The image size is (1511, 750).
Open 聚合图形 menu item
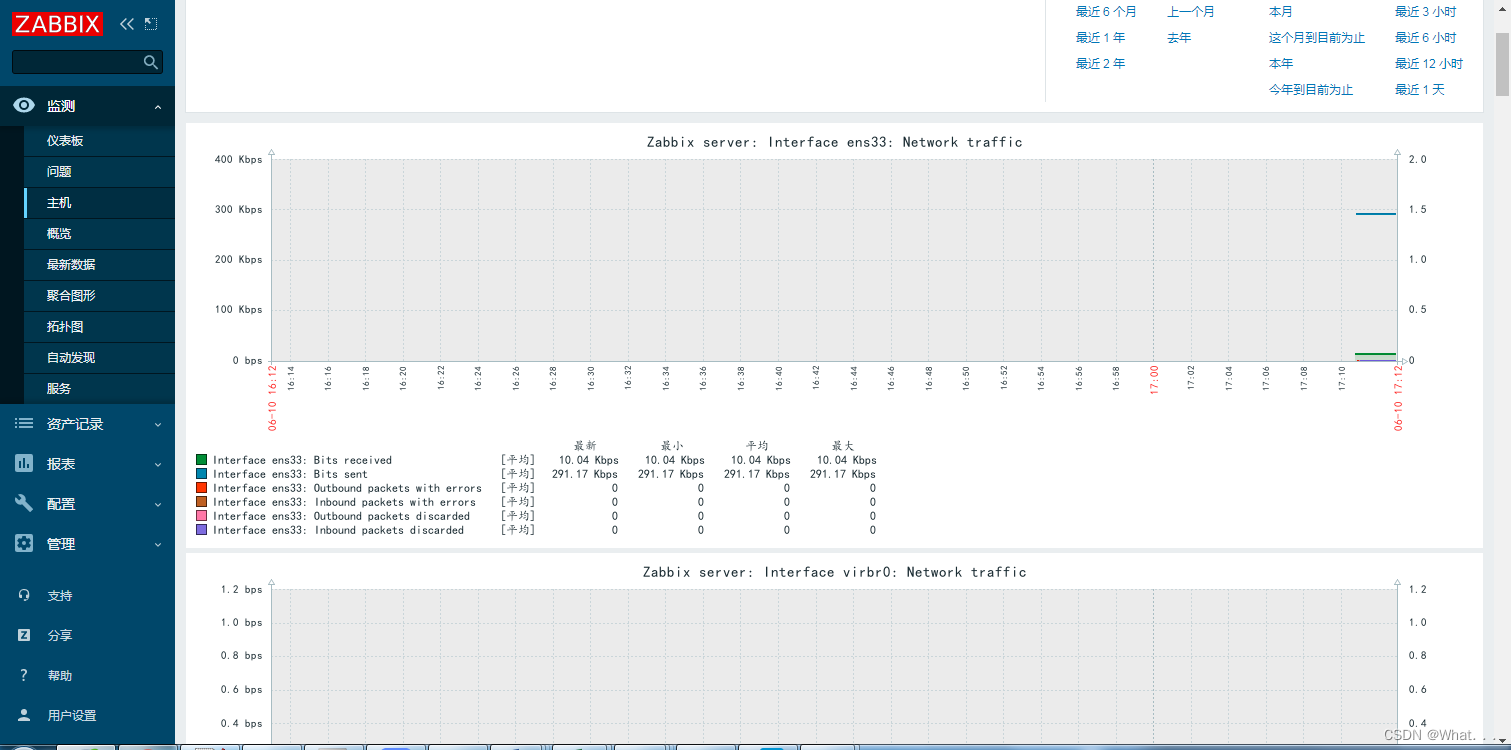(99, 296)
